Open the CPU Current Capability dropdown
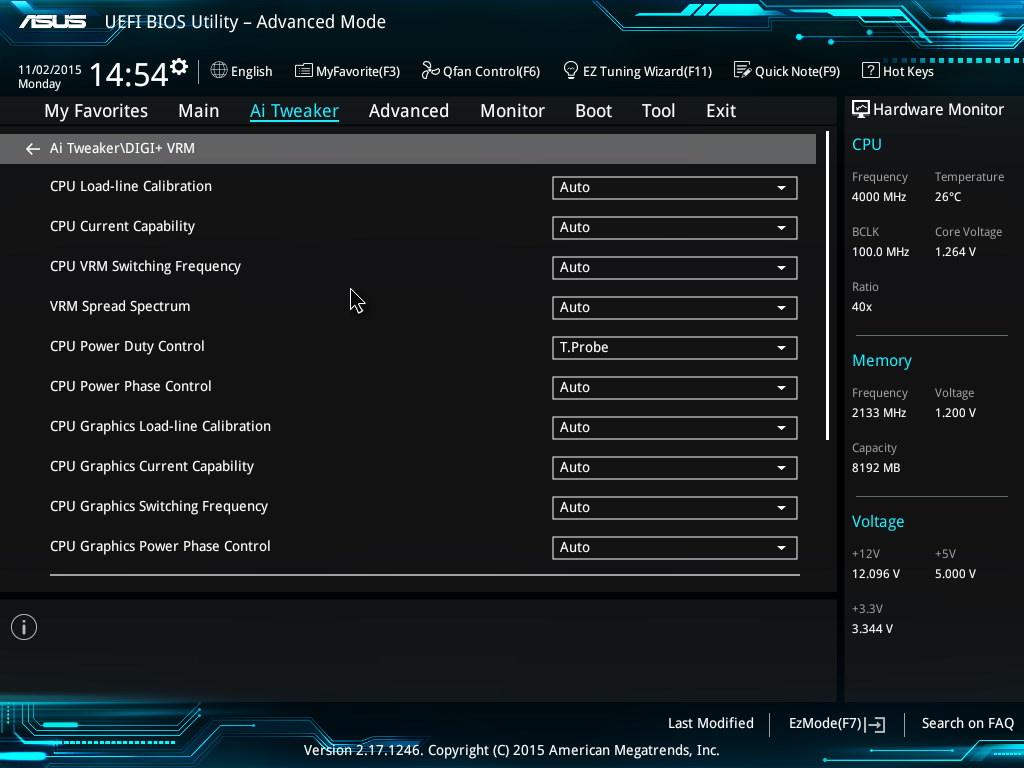This screenshot has width=1024, height=768. pyautogui.click(x=674, y=228)
